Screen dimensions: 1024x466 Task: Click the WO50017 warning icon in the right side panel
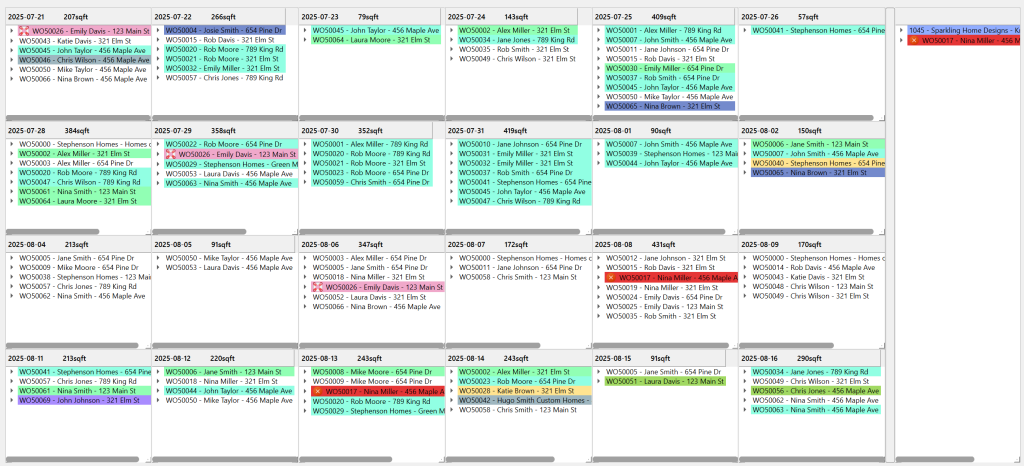pos(912,41)
